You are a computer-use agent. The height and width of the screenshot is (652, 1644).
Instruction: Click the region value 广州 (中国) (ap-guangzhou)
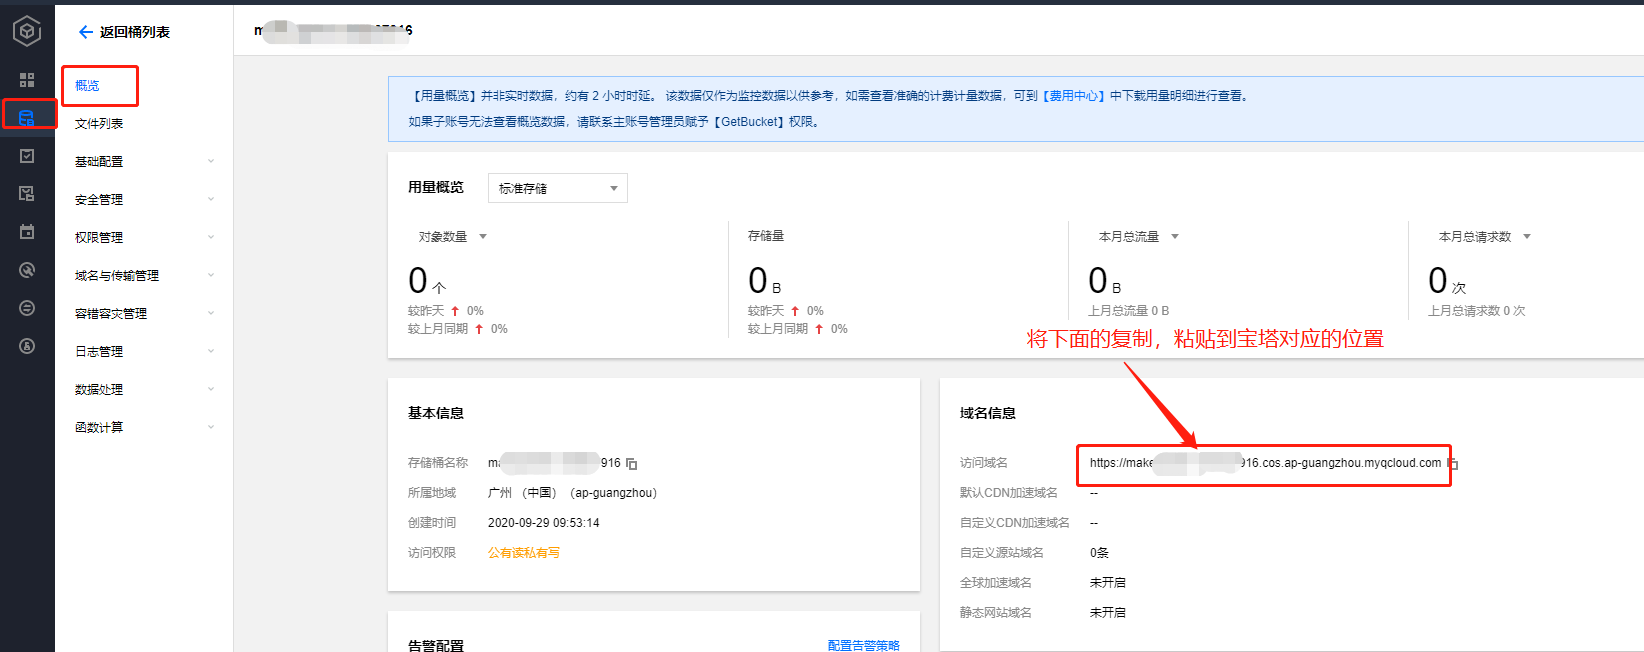(572, 493)
